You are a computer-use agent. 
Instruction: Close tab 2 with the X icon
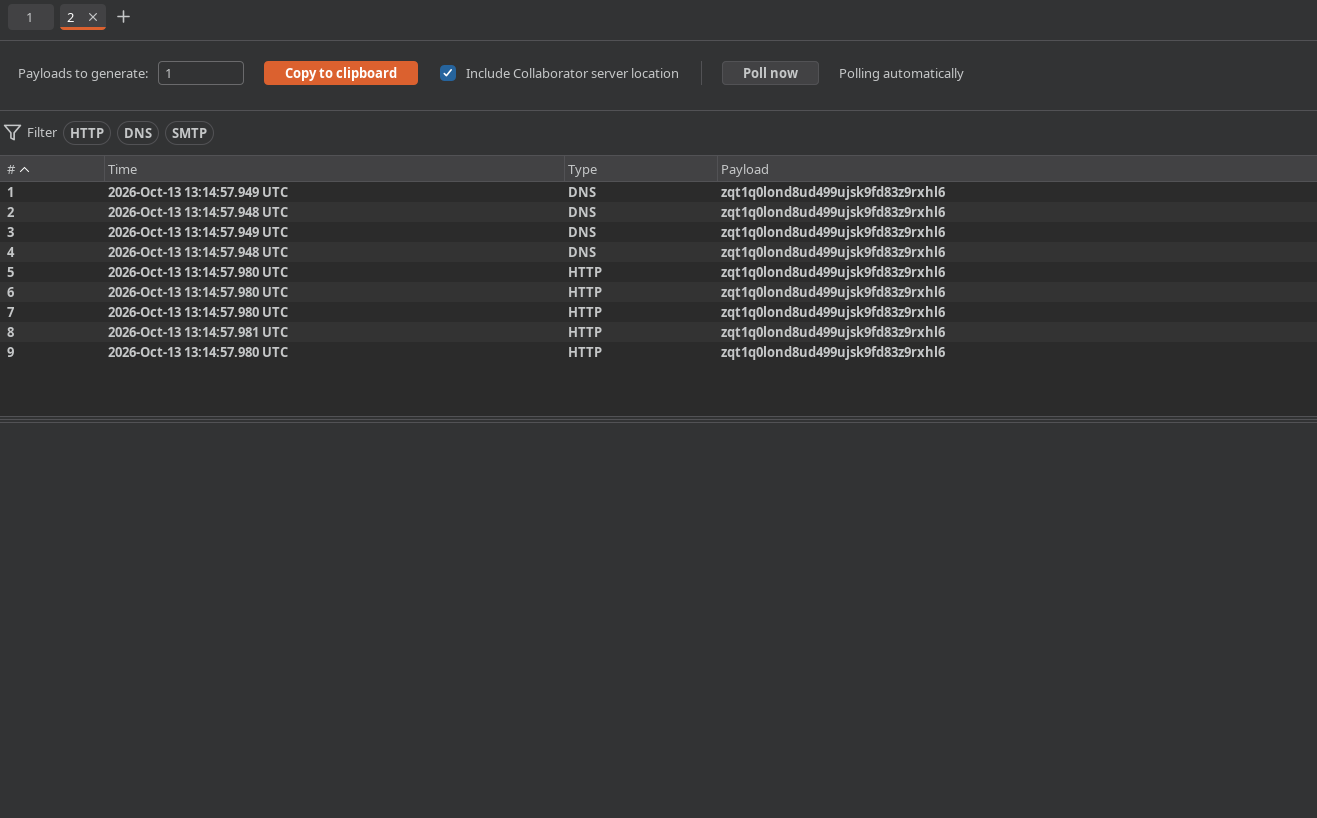(x=93, y=17)
